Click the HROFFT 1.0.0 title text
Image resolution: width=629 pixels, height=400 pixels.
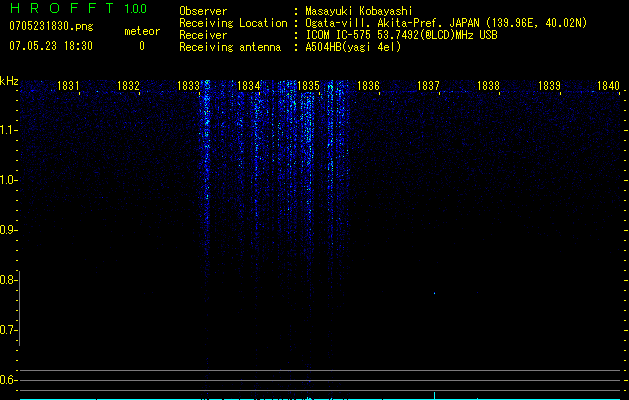tap(78, 8)
